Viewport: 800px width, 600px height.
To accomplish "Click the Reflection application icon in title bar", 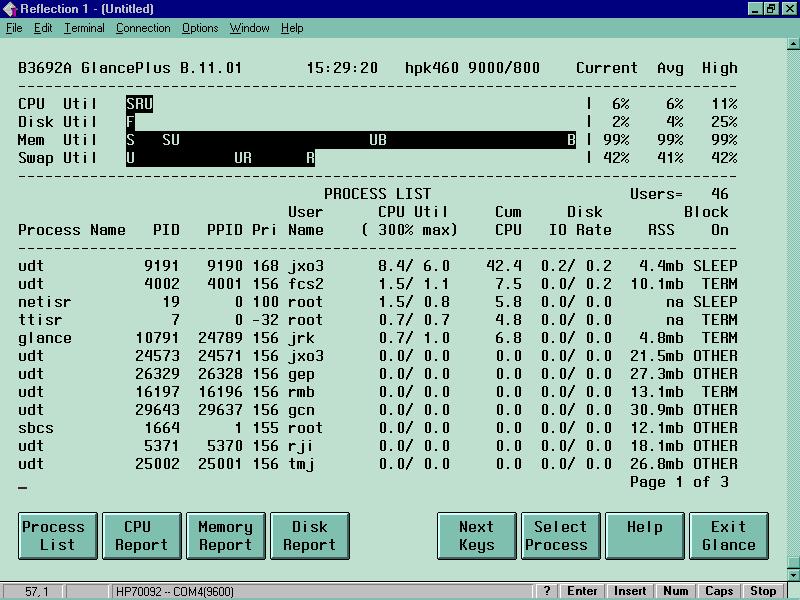I will pyautogui.click(x=10, y=9).
